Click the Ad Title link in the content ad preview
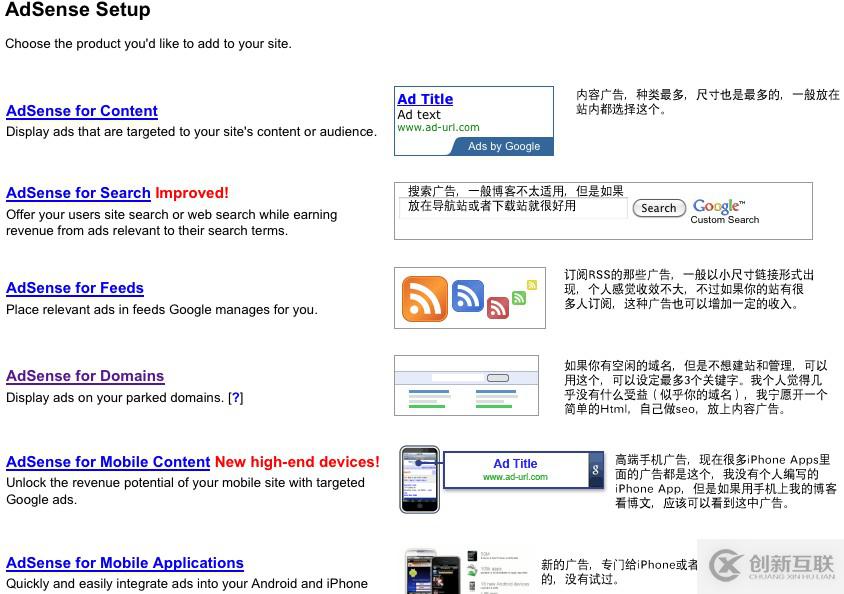This screenshot has width=844, height=594. [x=424, y=99]
